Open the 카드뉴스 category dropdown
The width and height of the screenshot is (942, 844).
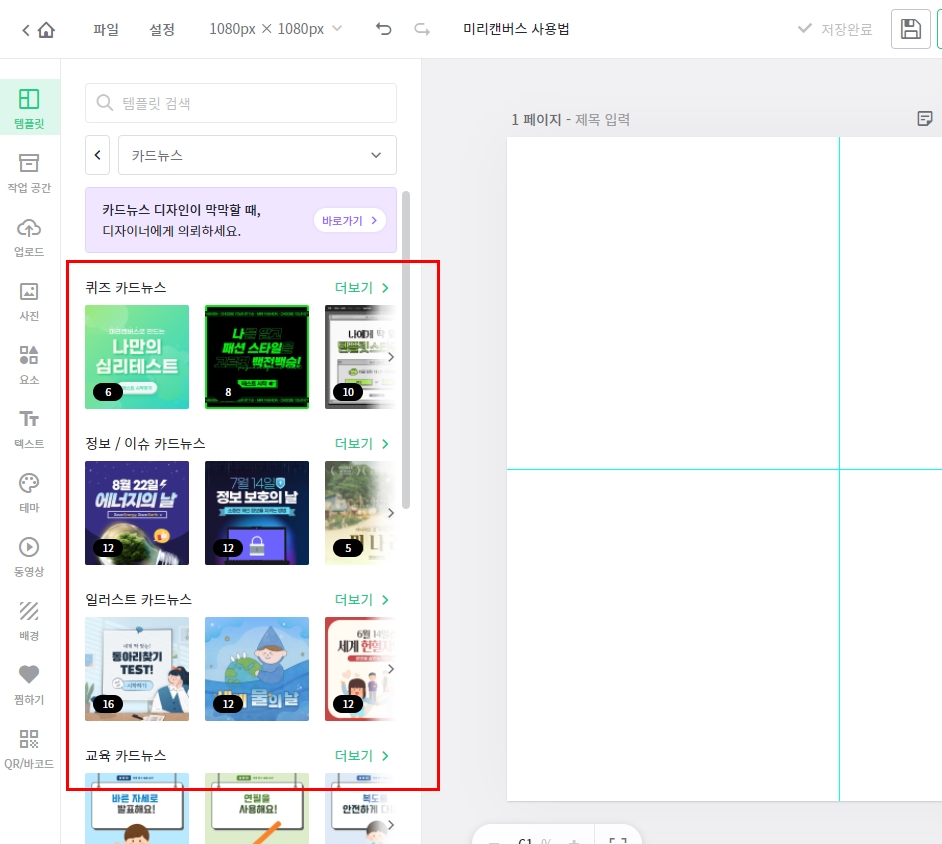tap(255, 155)
